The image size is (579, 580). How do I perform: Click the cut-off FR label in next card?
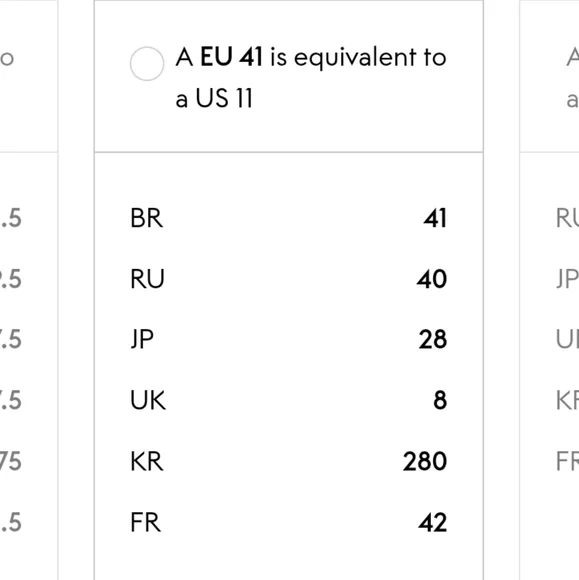567,461
